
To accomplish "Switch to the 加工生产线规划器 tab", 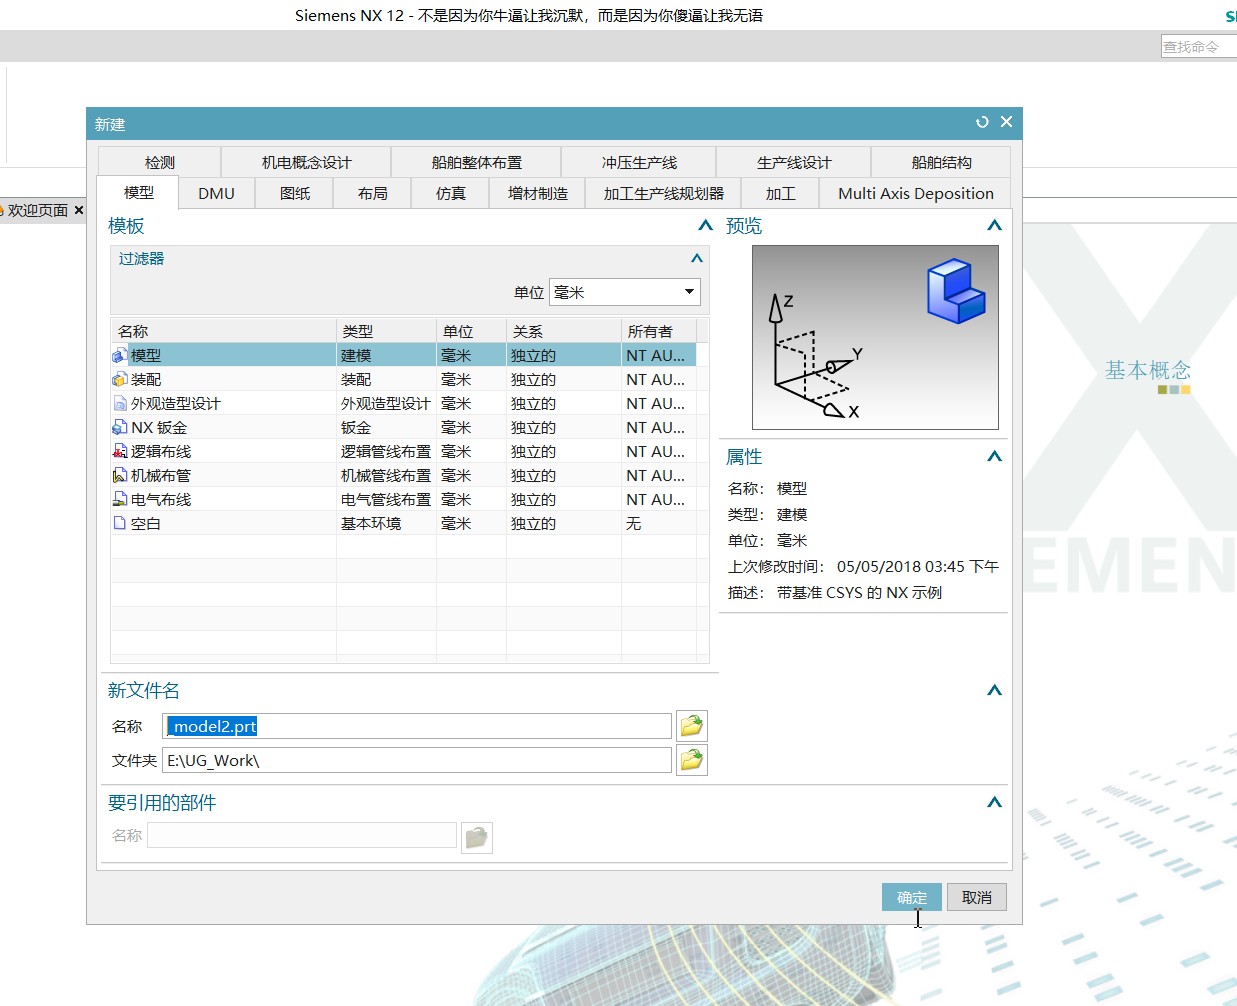I will click(663, 193).
